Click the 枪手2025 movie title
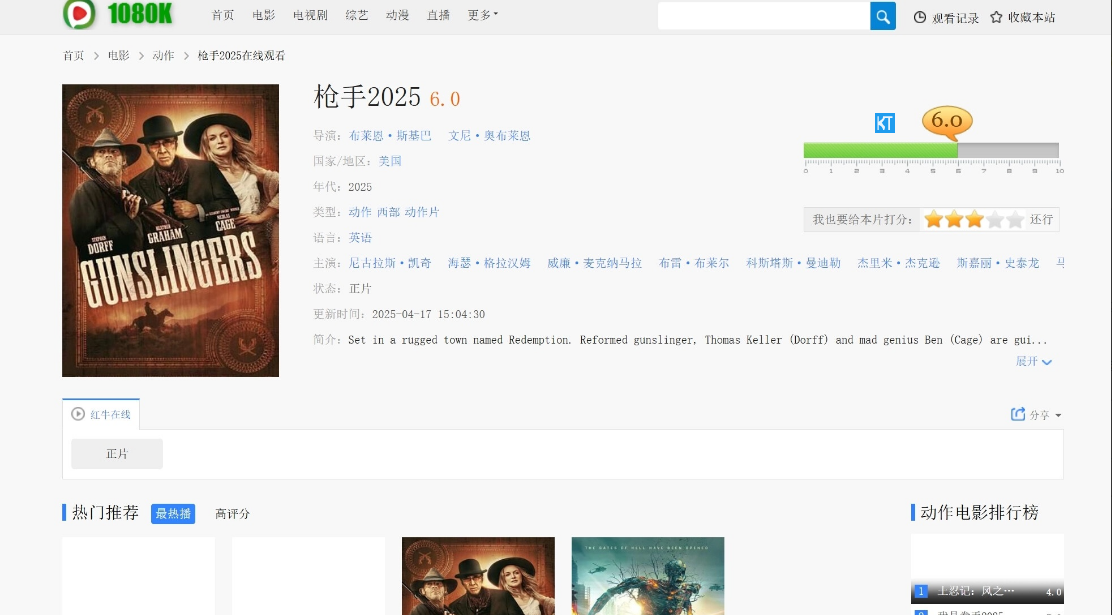The height and width of the screenshot is (615, 1112). (x=367, y=97)
